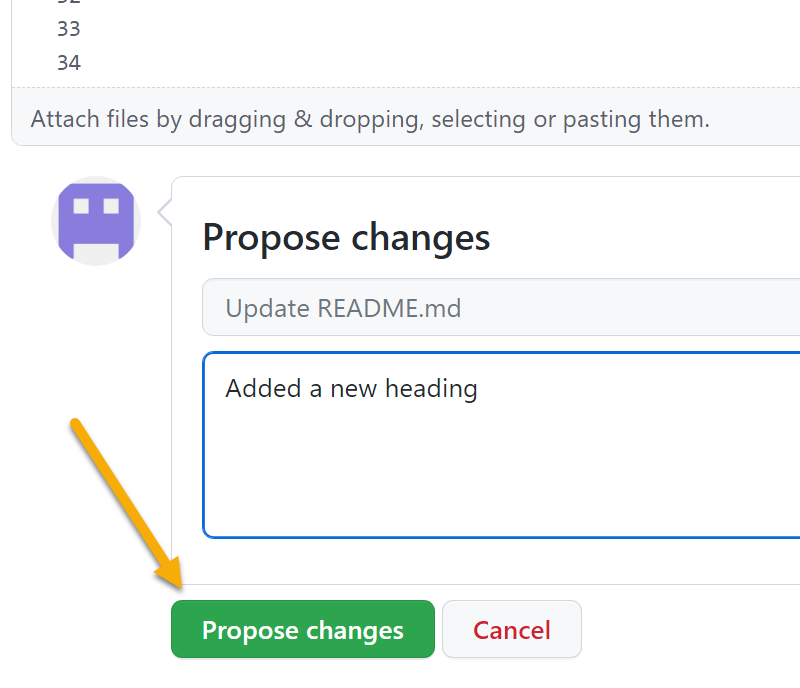Select line number 34 in editor gutter
Image resolution: width=800 pixels, height=688 pixels.
click(x=69, y=63)
